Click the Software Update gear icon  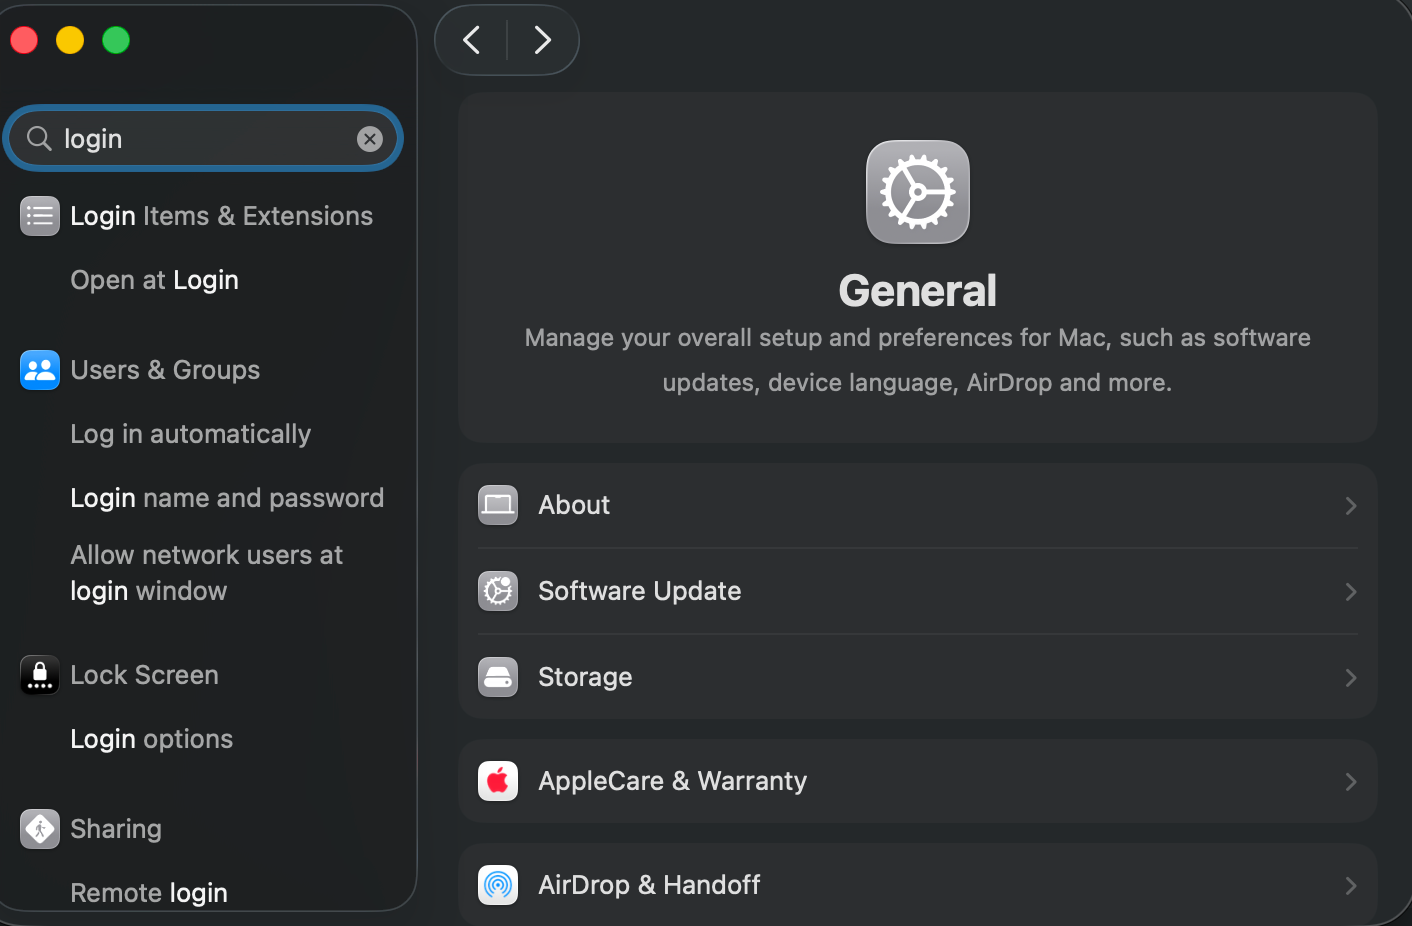(498, 591)
